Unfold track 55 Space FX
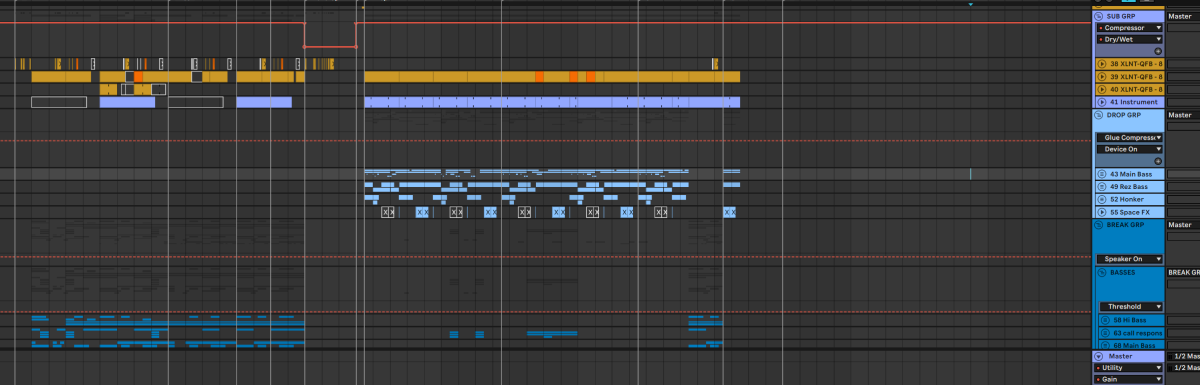1200x385 pixels. click(1102, 211)
